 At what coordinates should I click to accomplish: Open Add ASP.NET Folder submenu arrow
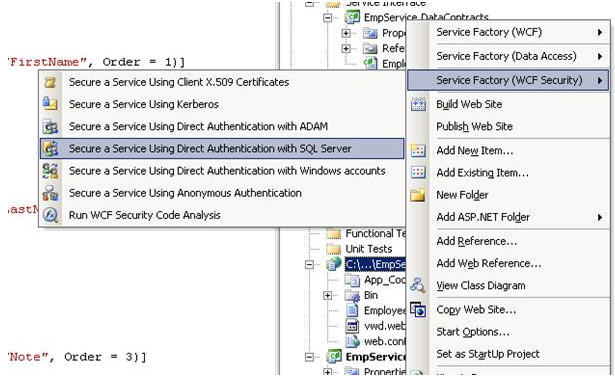[x=600, y=217]
